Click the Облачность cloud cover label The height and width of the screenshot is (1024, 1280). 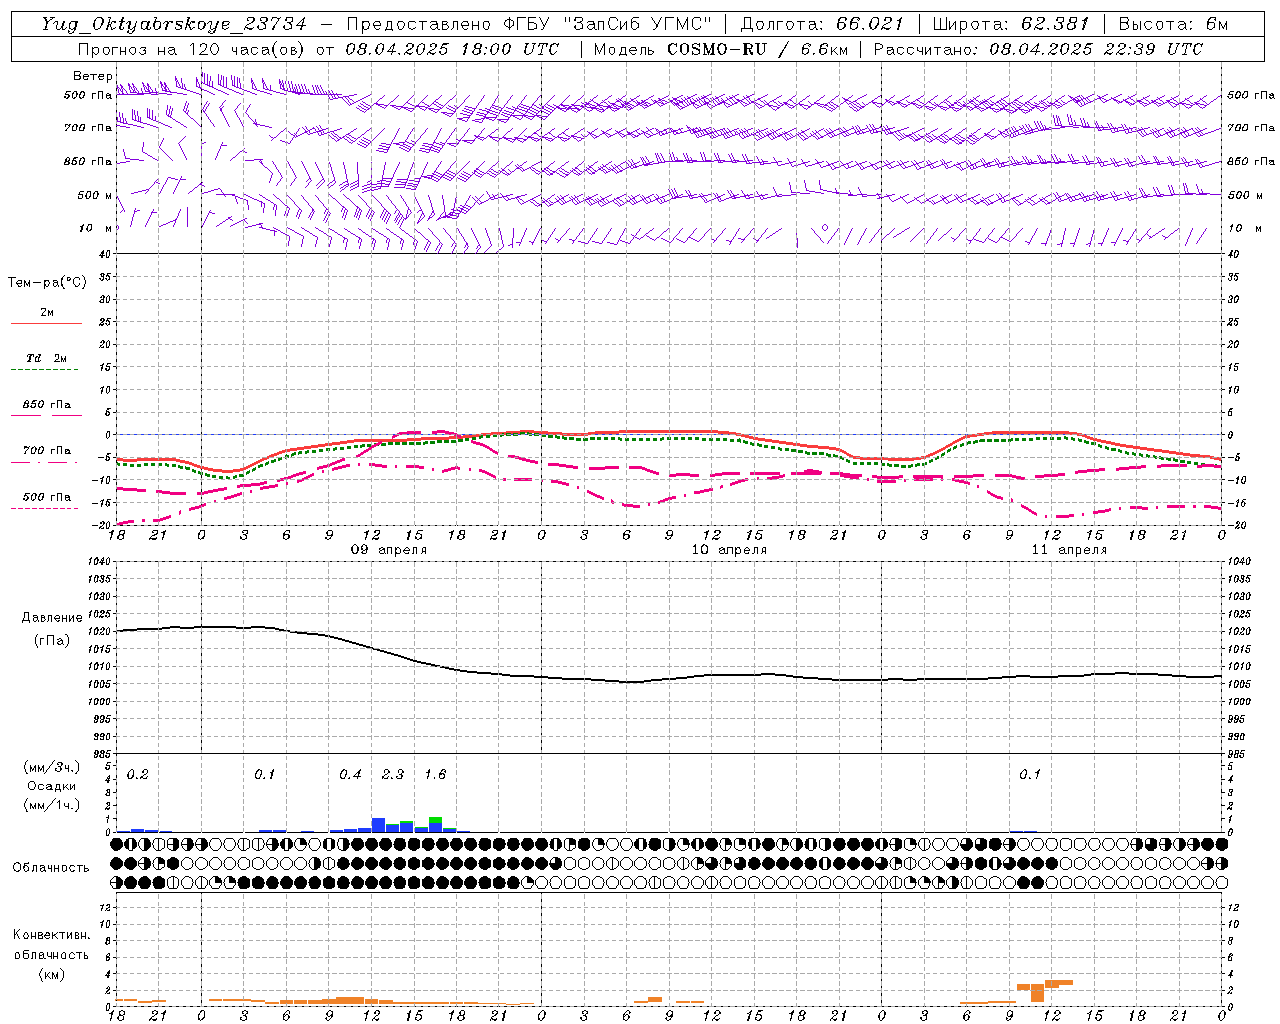coord(51,867)
